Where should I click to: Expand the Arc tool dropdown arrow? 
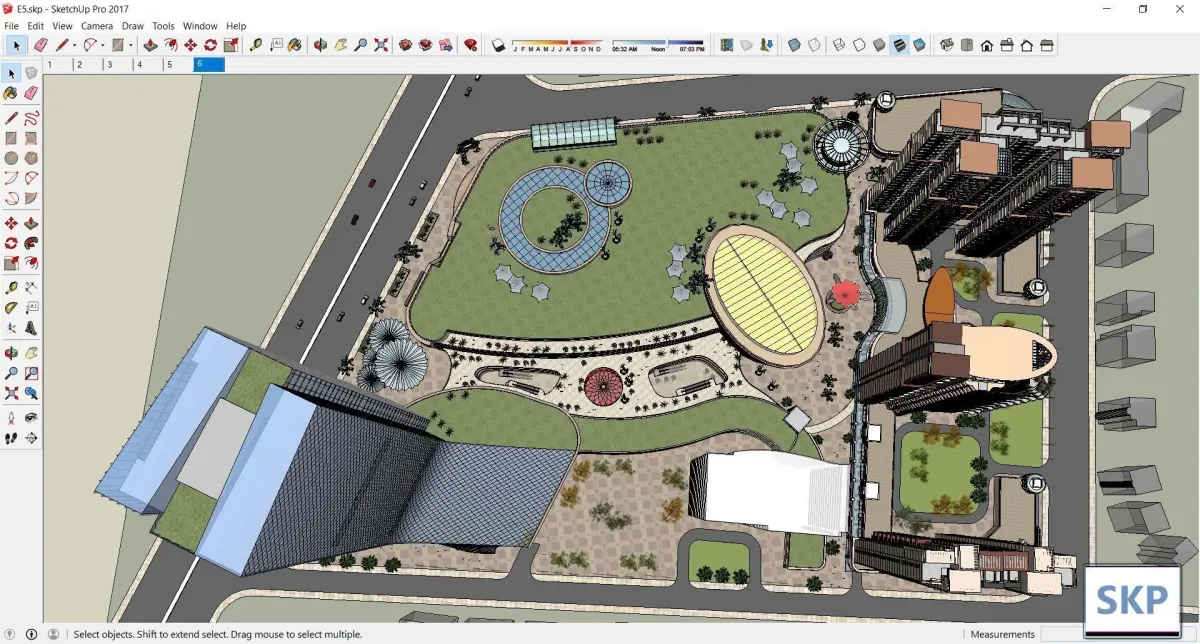pyautogui.click(x=102, y=45)
